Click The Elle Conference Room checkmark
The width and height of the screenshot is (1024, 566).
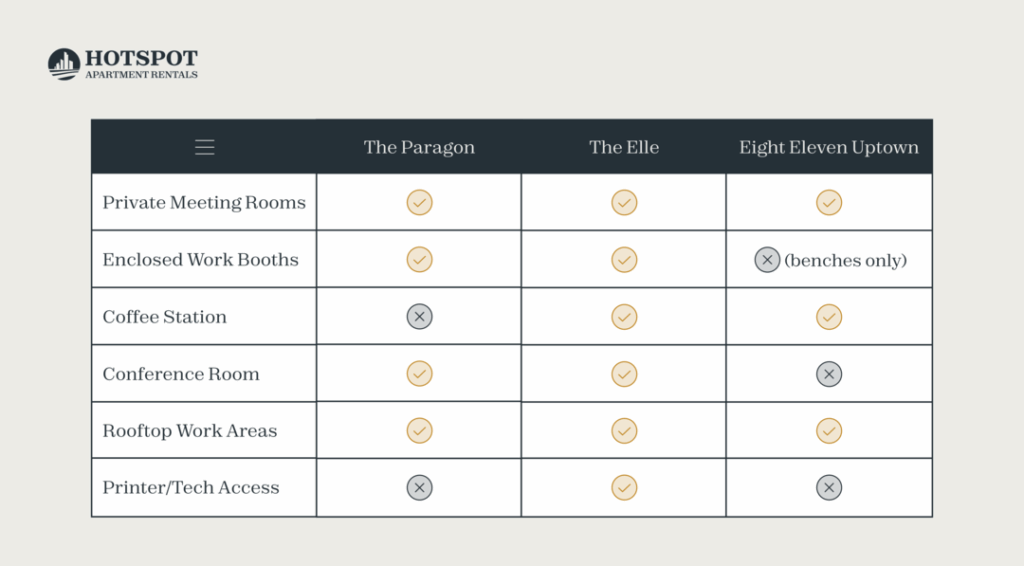point(624,374)
